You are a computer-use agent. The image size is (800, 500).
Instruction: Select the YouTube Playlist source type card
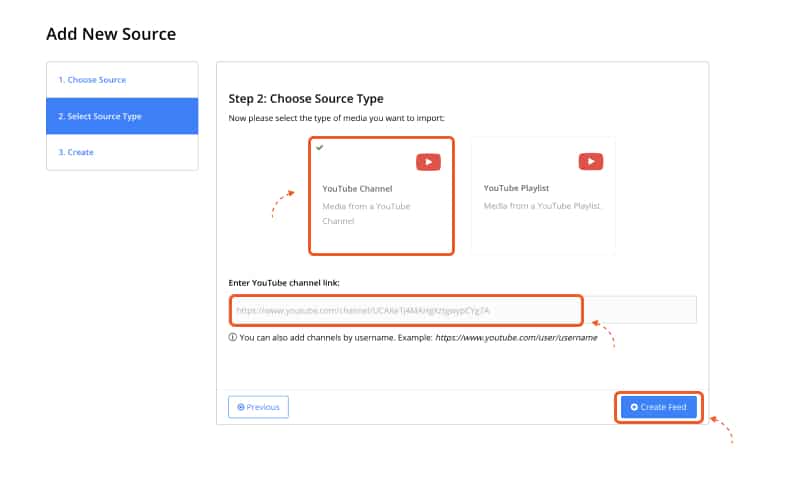[x=543, y=196]
